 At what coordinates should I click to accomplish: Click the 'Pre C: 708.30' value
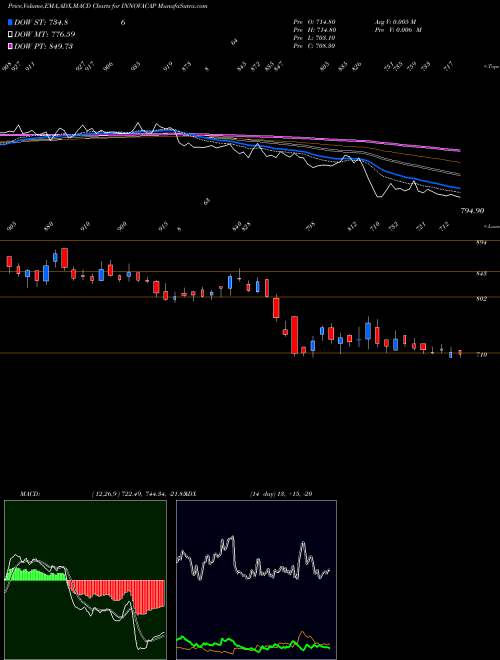pyautogui.click(x=314, y=46)
